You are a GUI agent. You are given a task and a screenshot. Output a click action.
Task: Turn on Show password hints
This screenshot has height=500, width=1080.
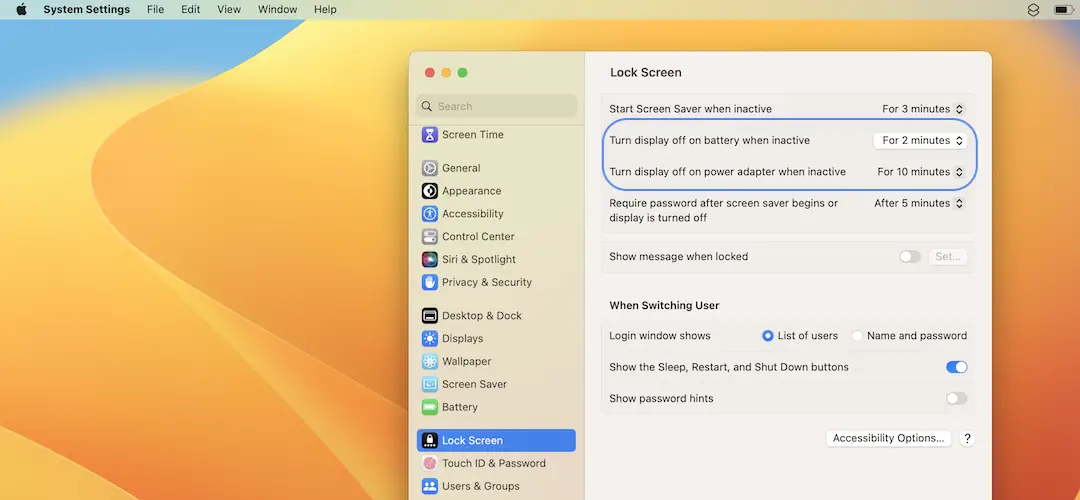(x=956, y=399)
